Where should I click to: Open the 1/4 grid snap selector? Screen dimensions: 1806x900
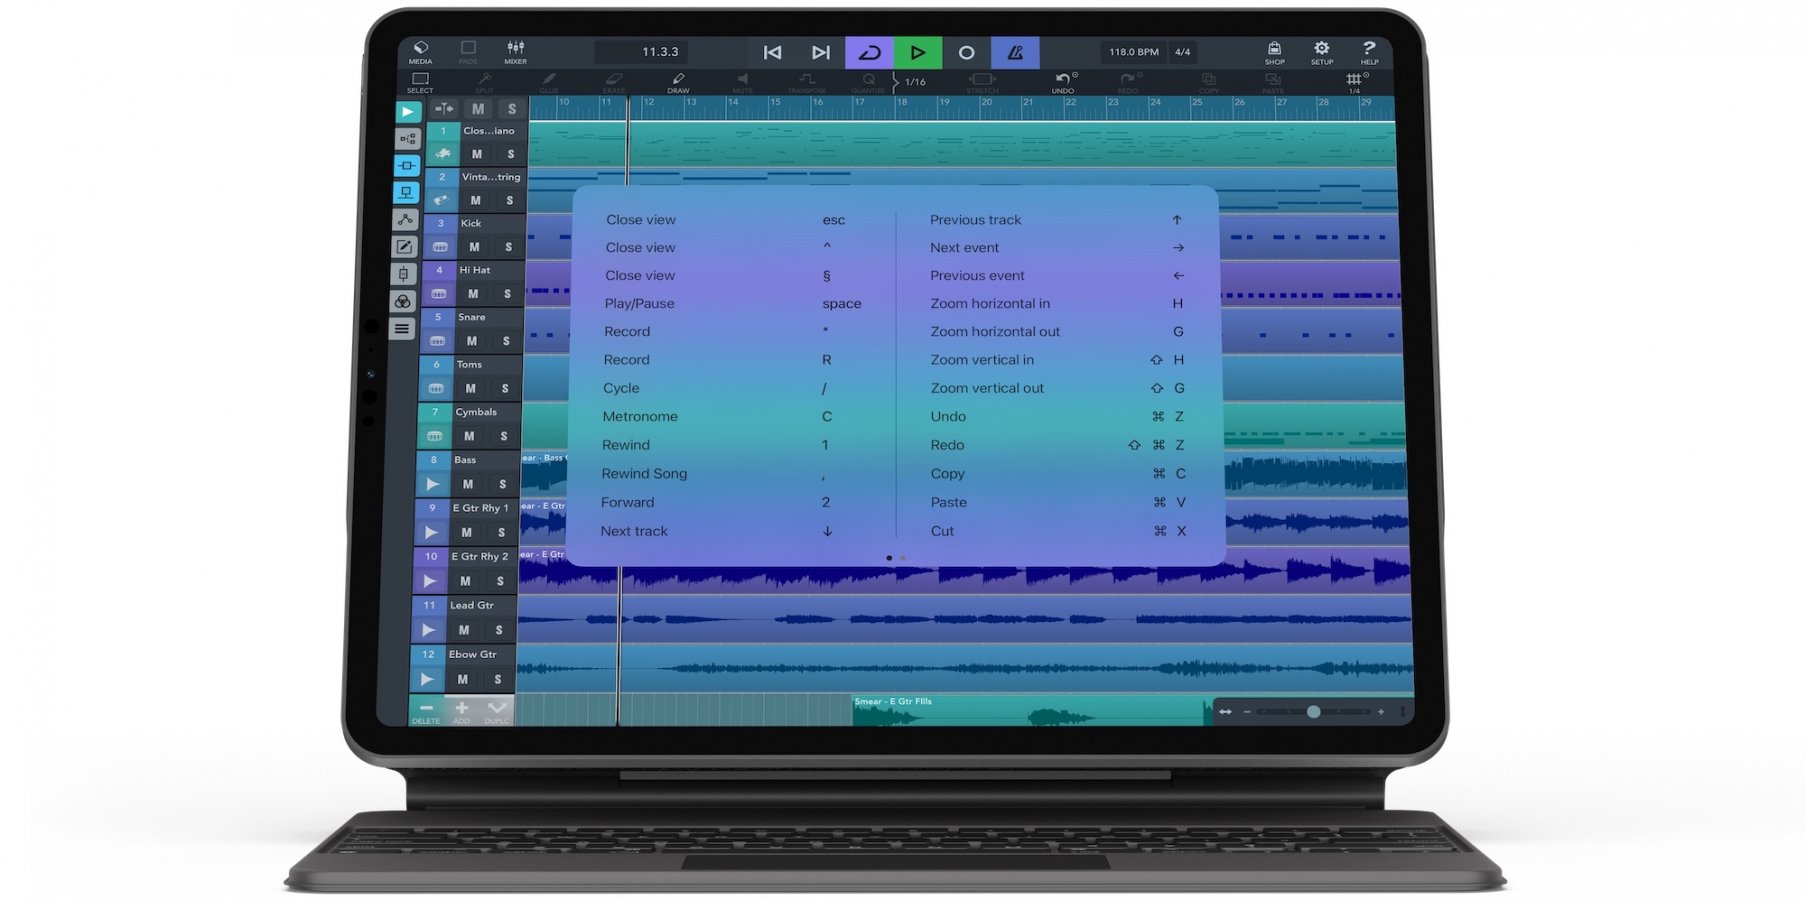point(1354,82)
